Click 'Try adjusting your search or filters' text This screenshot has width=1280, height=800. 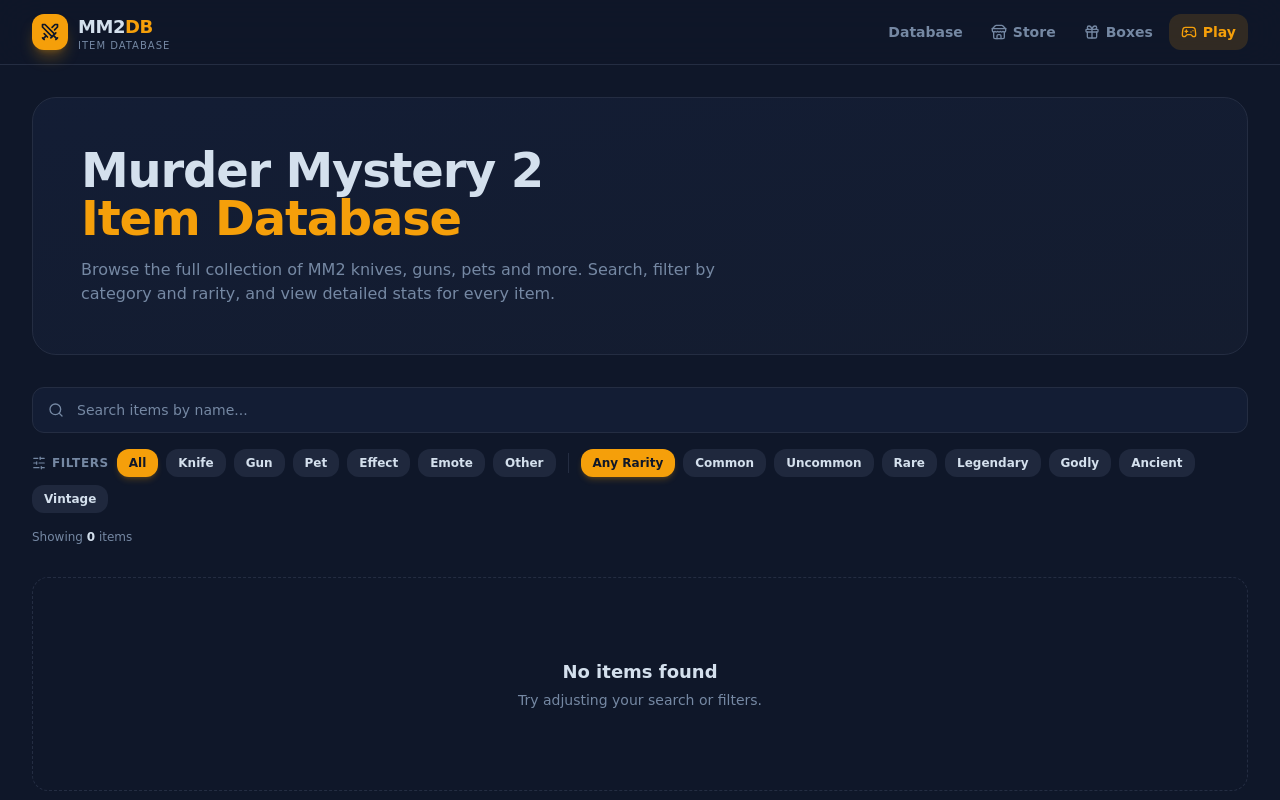coord(640,700)
